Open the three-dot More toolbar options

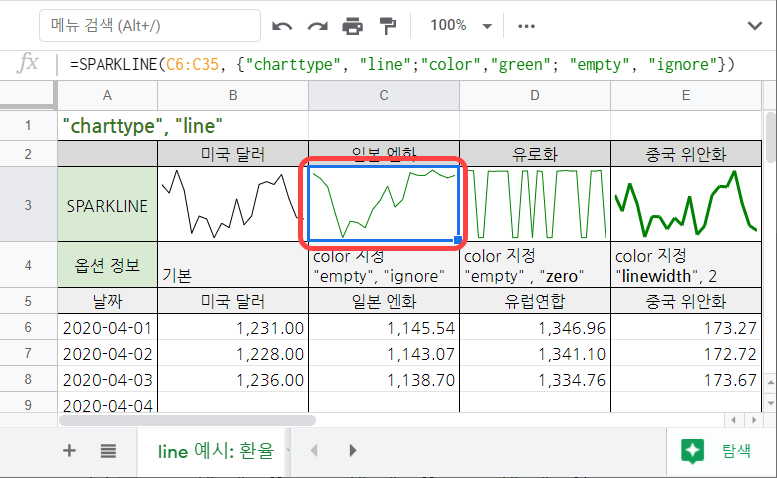point(527,25)
